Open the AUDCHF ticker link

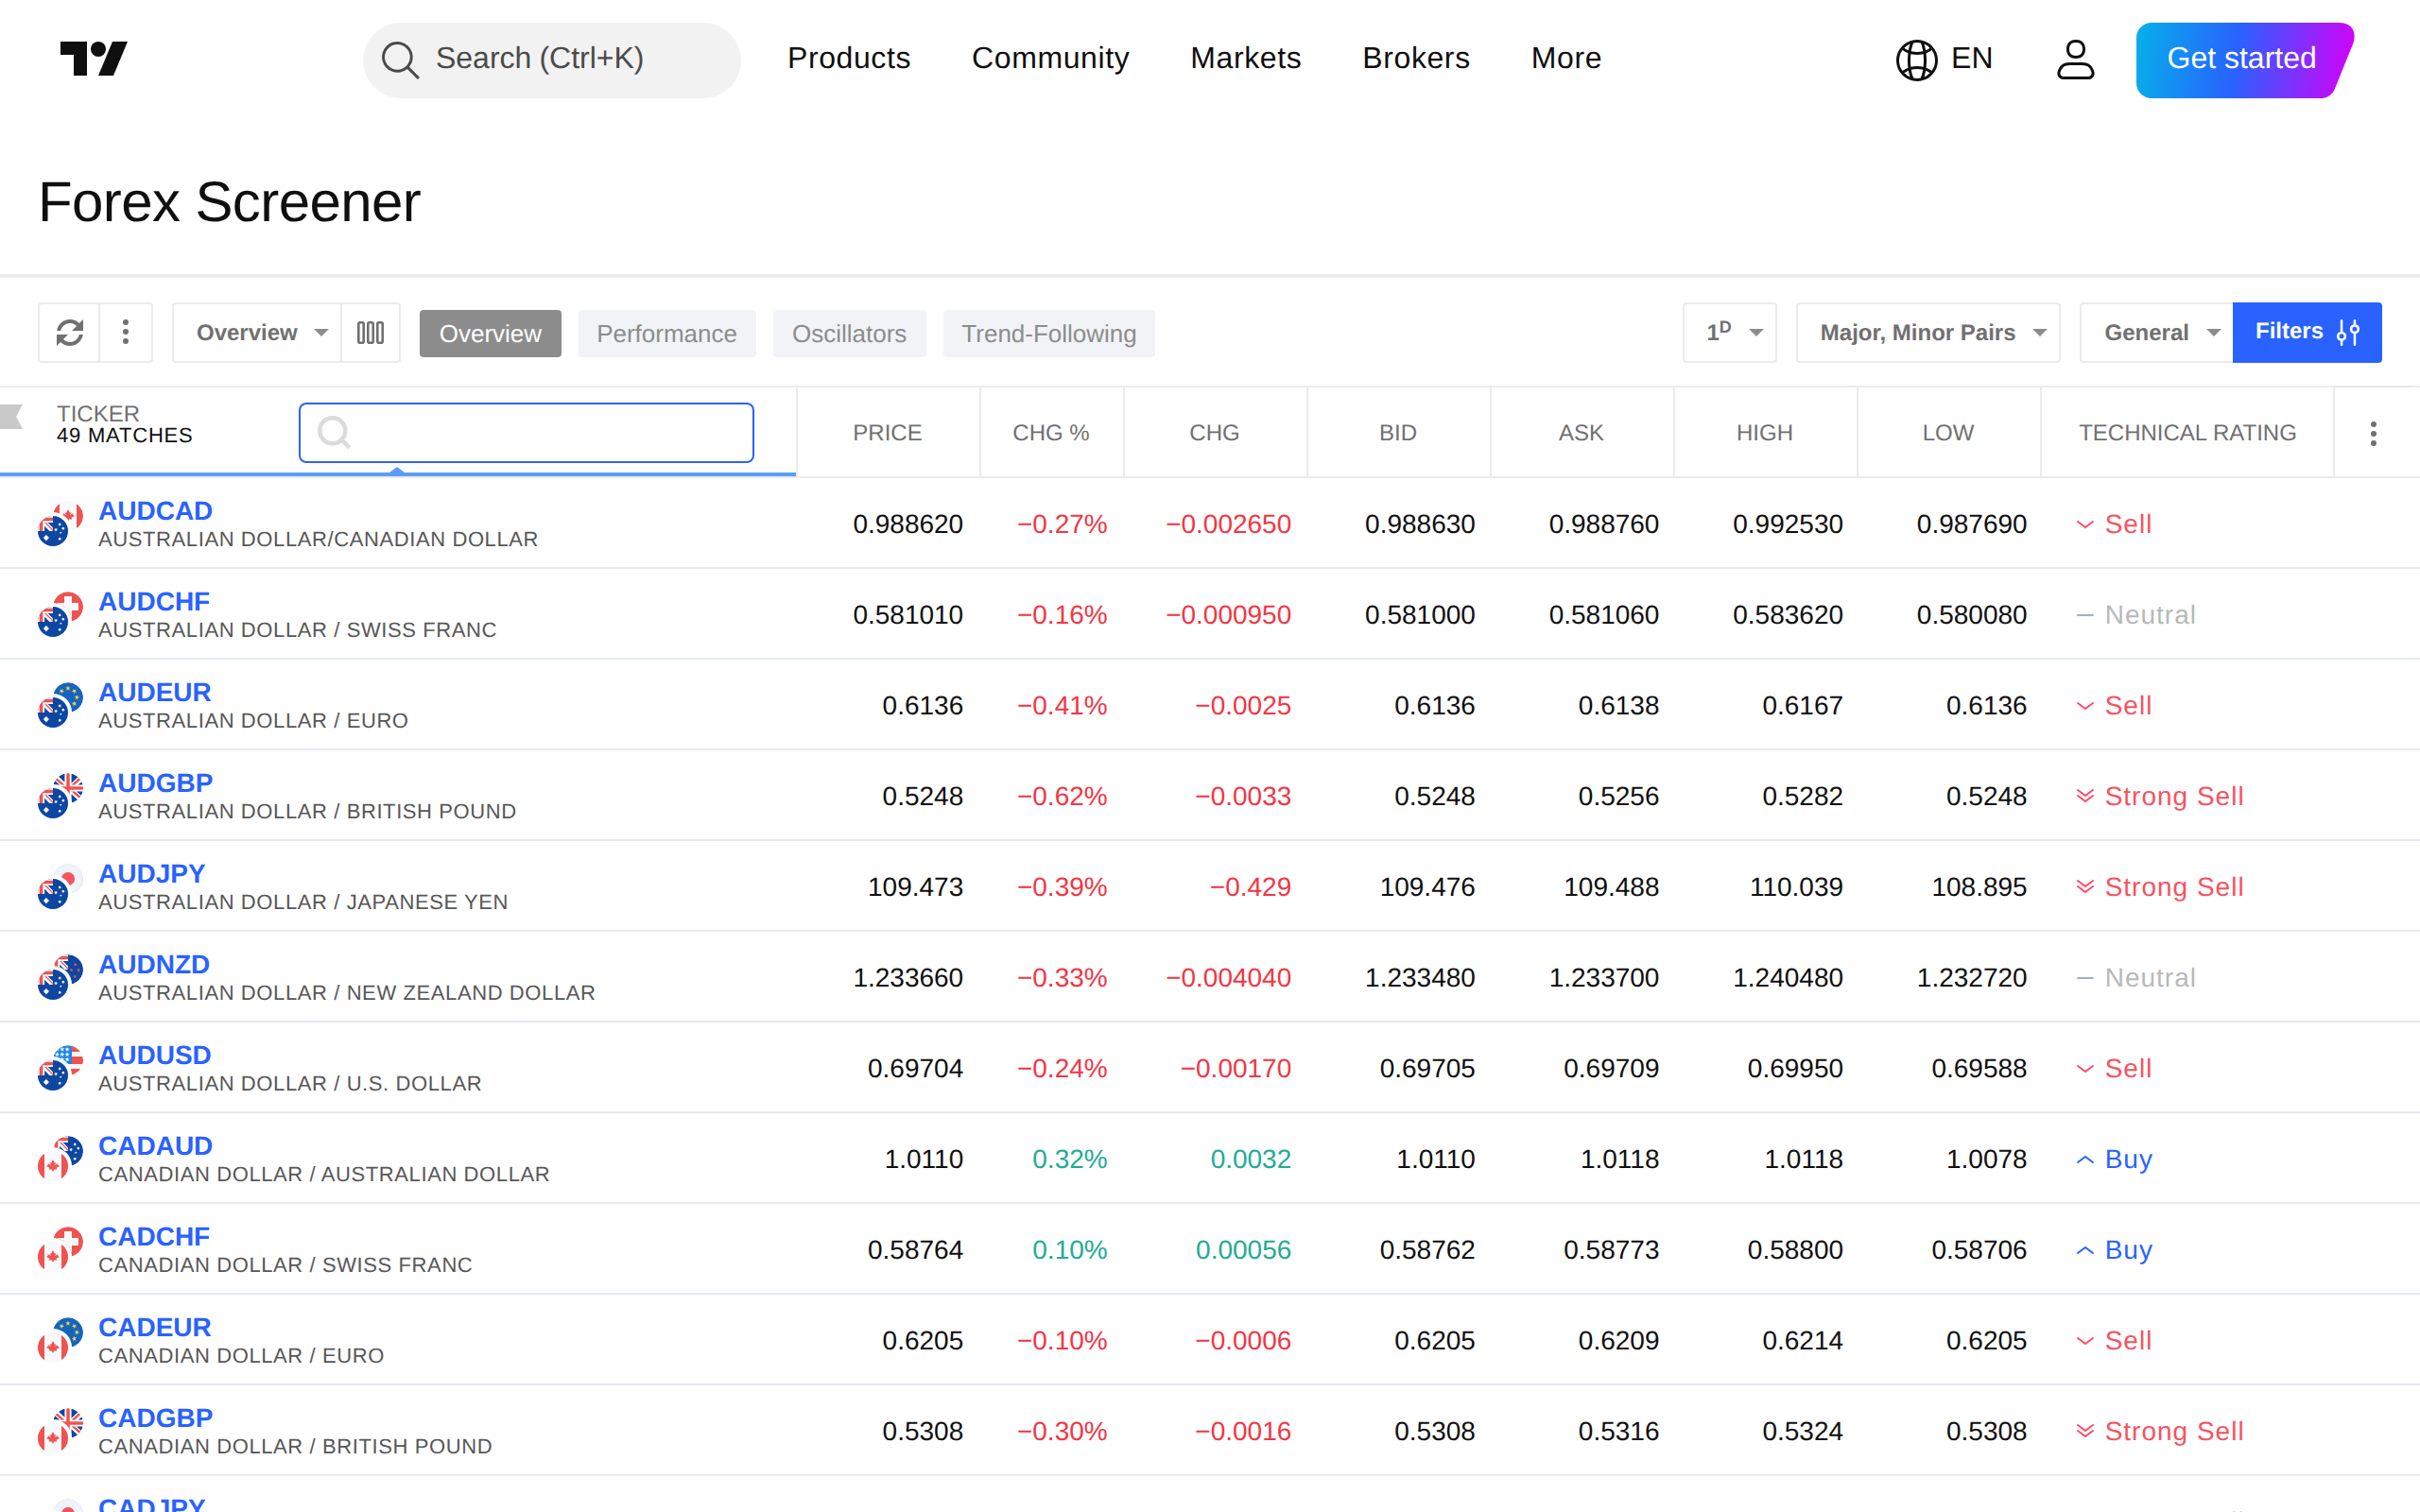point(154,602)
